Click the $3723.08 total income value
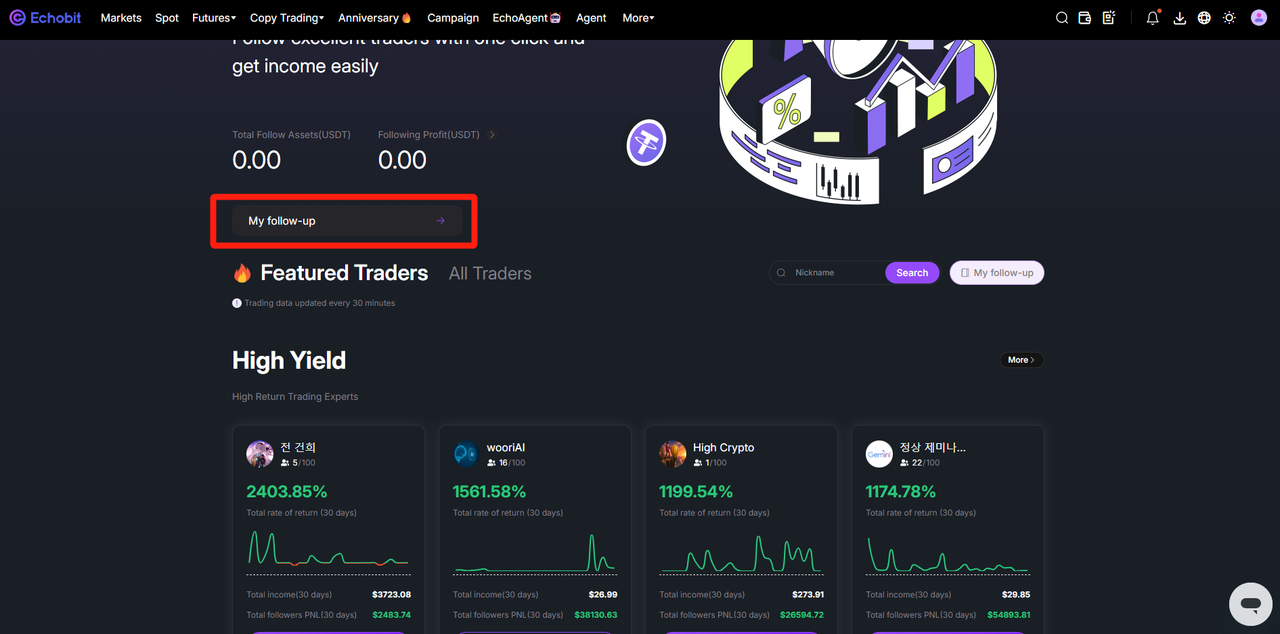1280x634 pixels. (x=391, y=595)
